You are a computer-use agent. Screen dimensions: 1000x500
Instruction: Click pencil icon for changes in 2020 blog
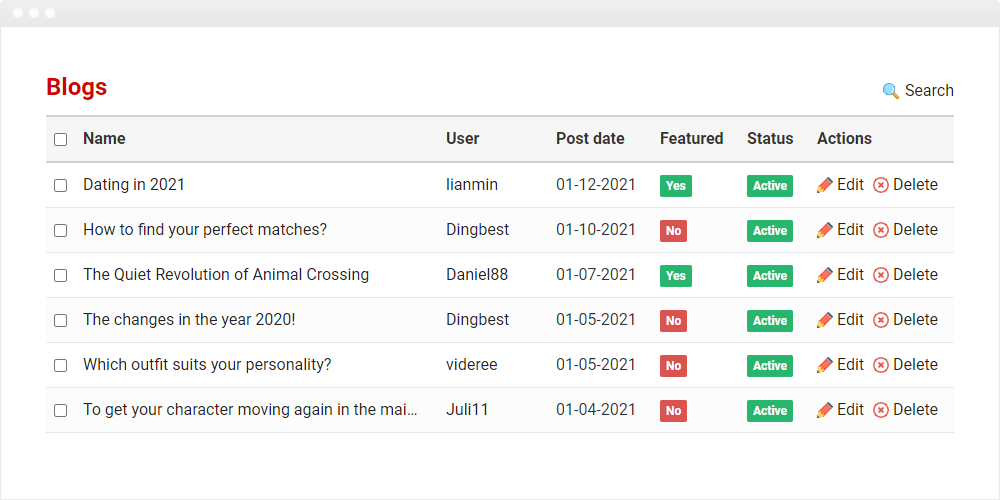825,320
